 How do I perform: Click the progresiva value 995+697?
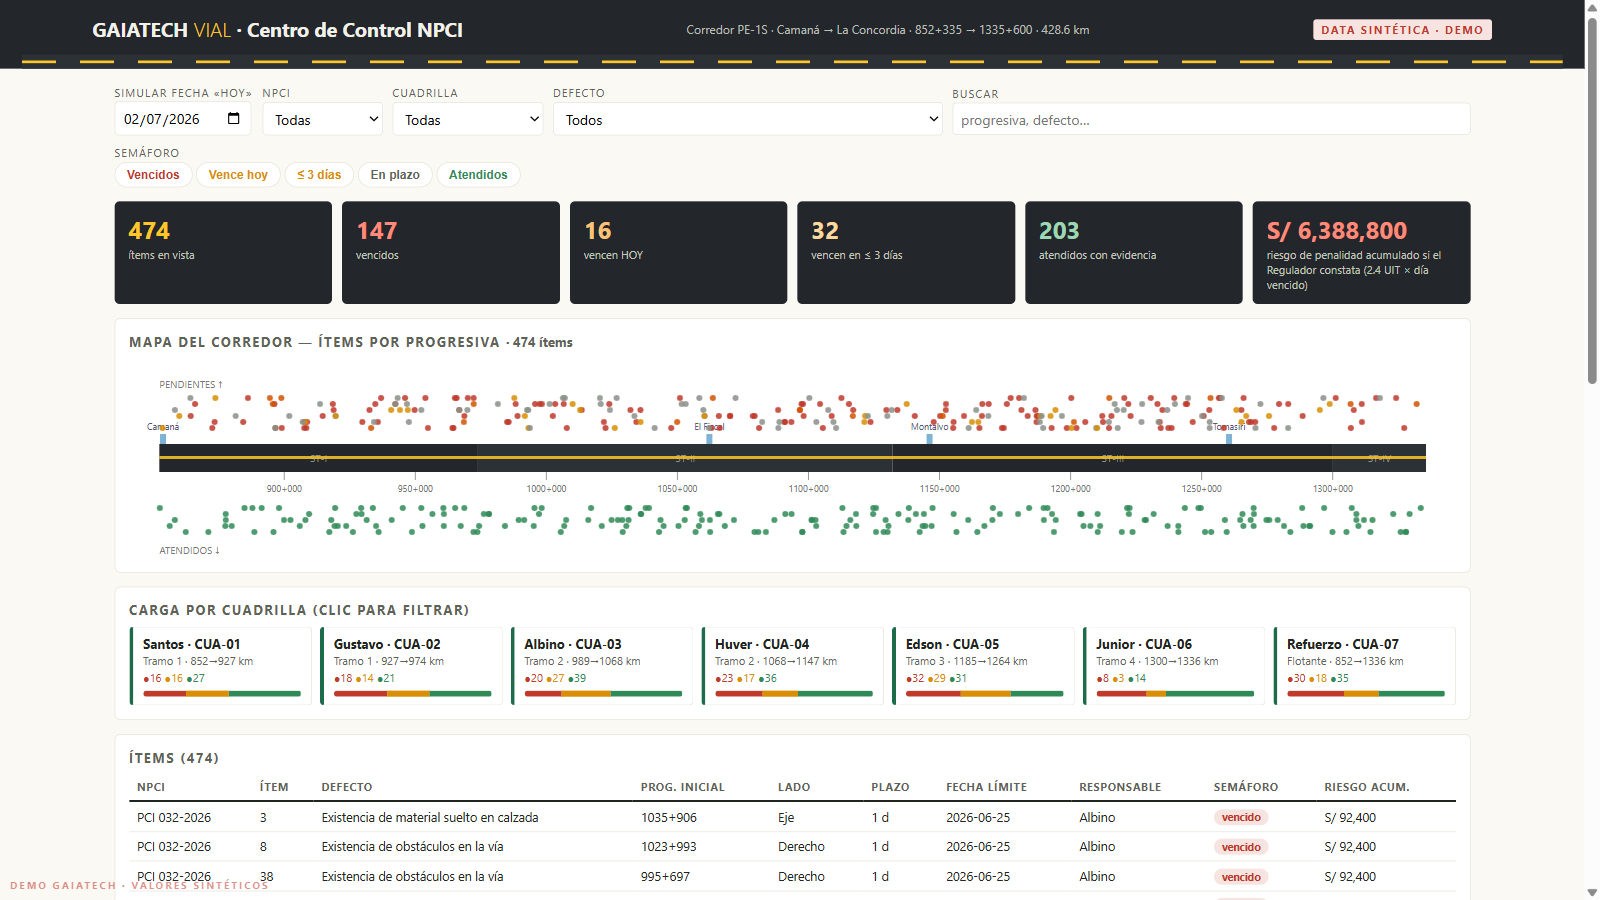[x=665, y=877]
